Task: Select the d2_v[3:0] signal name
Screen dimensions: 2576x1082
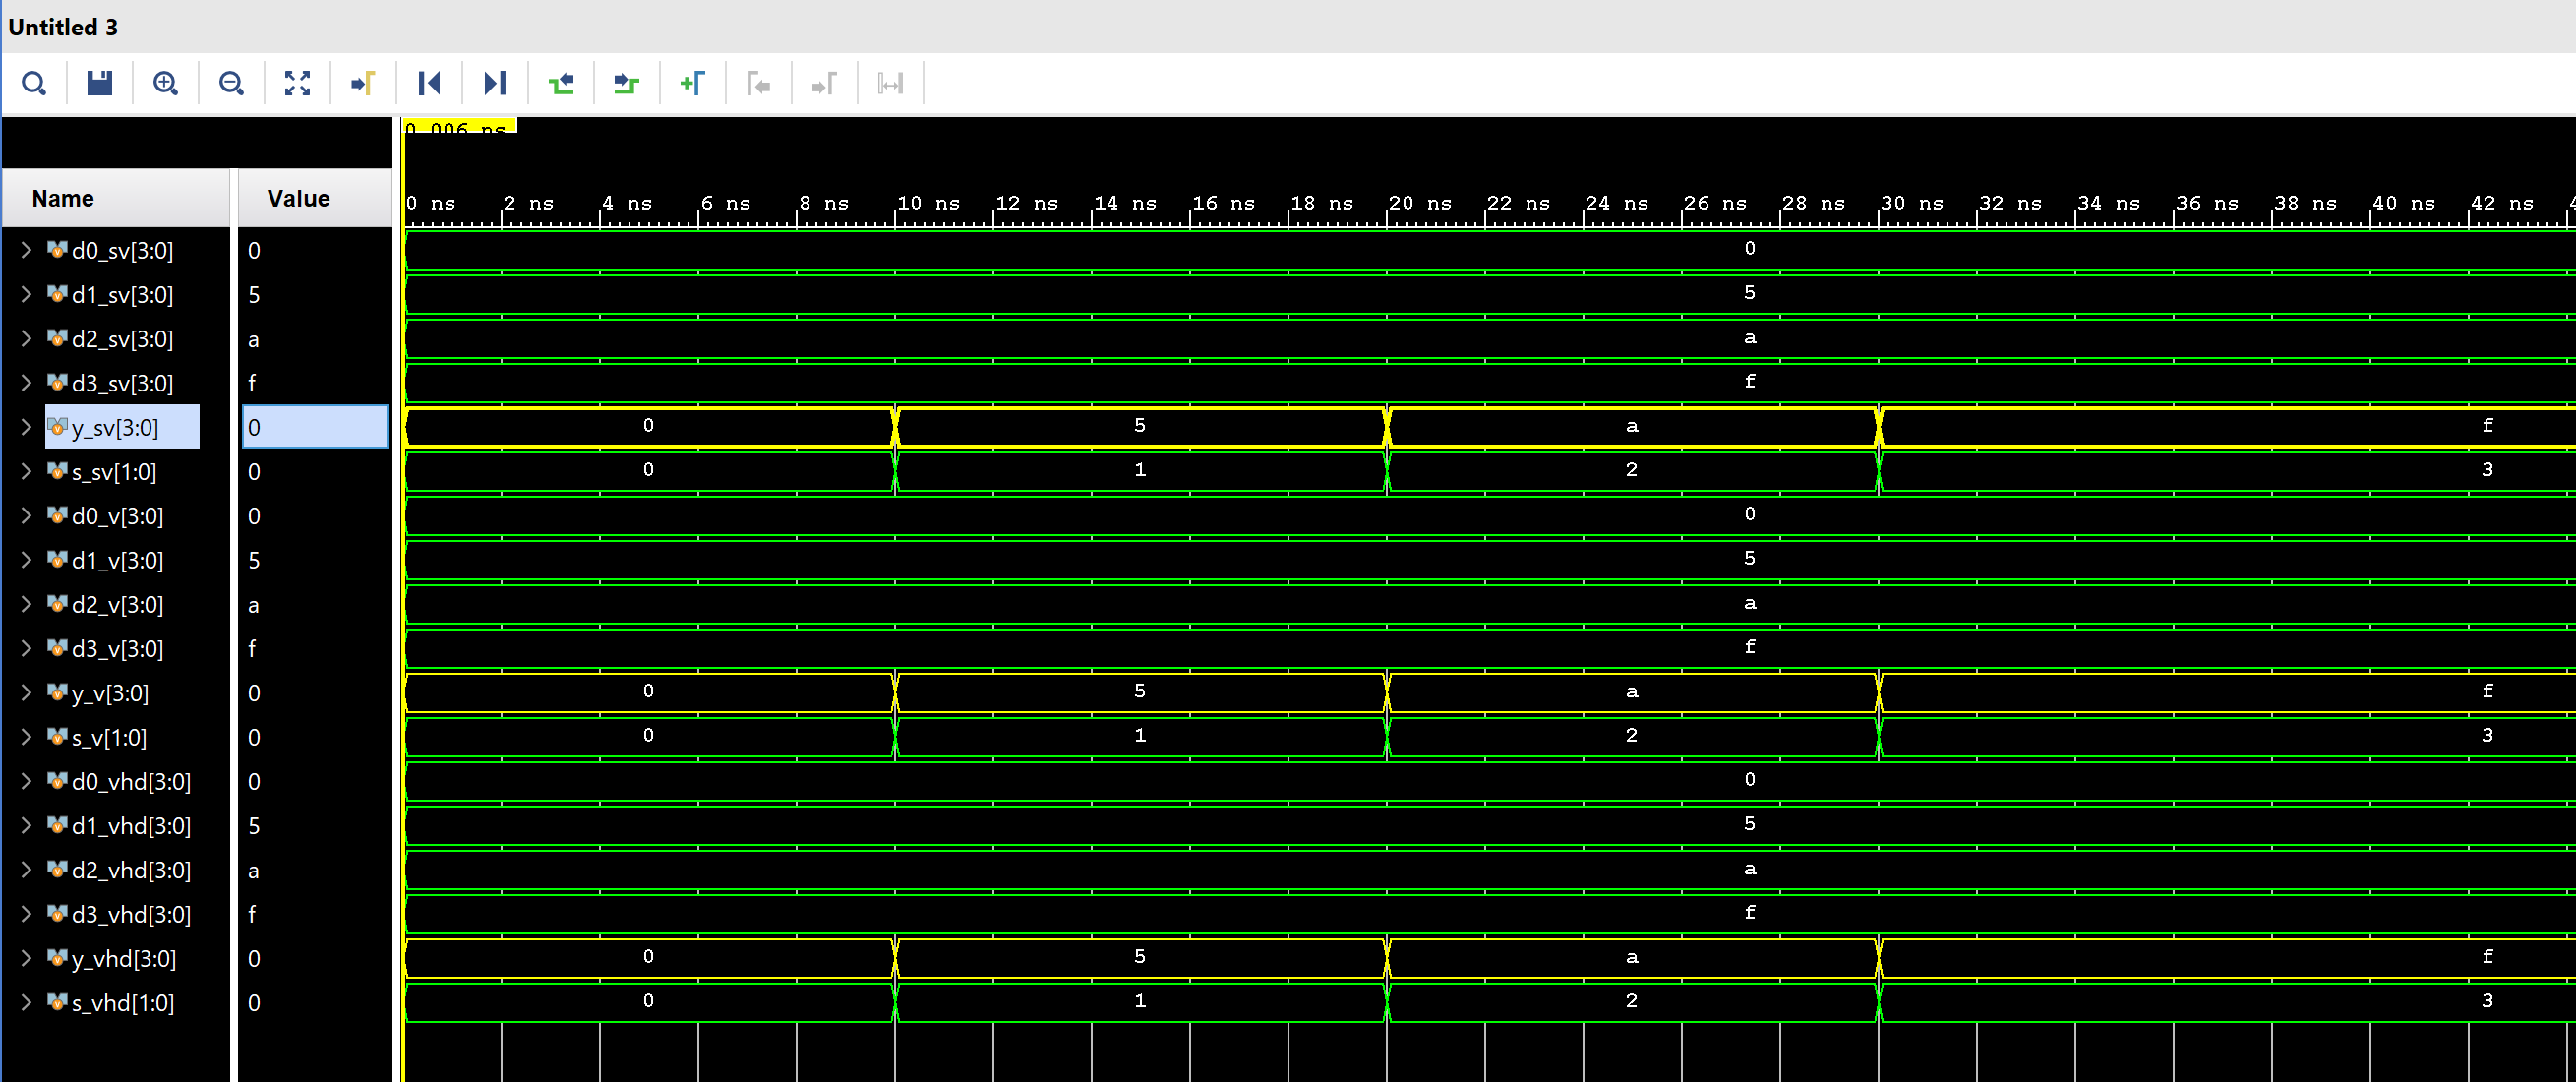Action: tap(117, 605)
